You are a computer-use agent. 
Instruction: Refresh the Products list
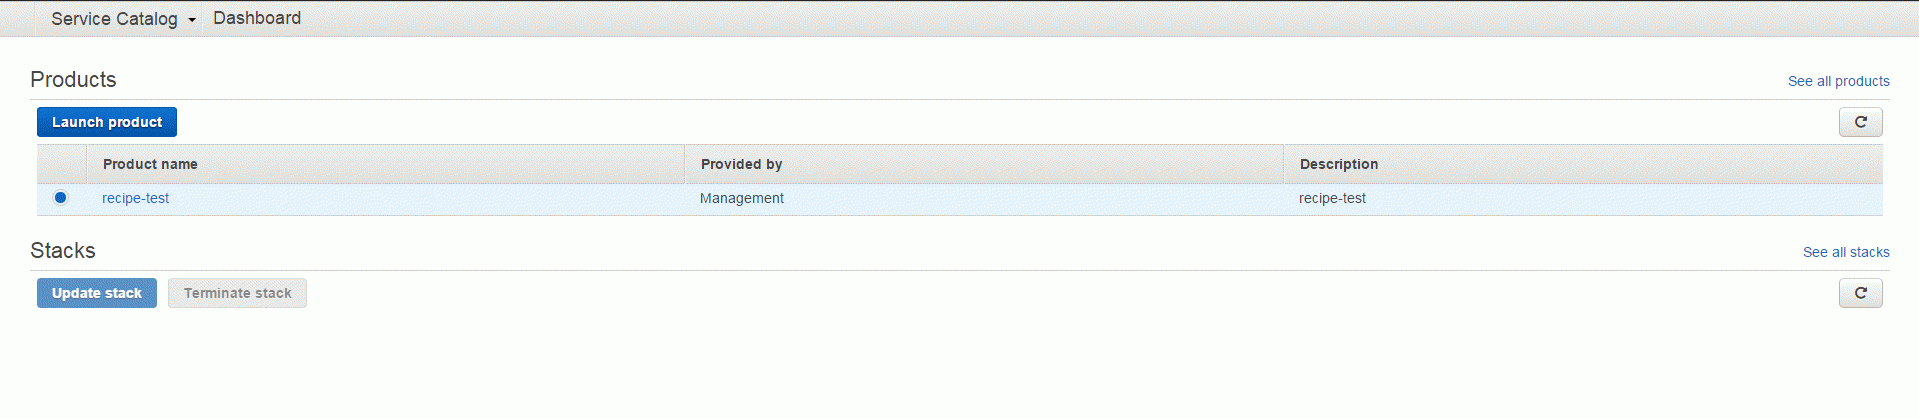coord(1860,122)
